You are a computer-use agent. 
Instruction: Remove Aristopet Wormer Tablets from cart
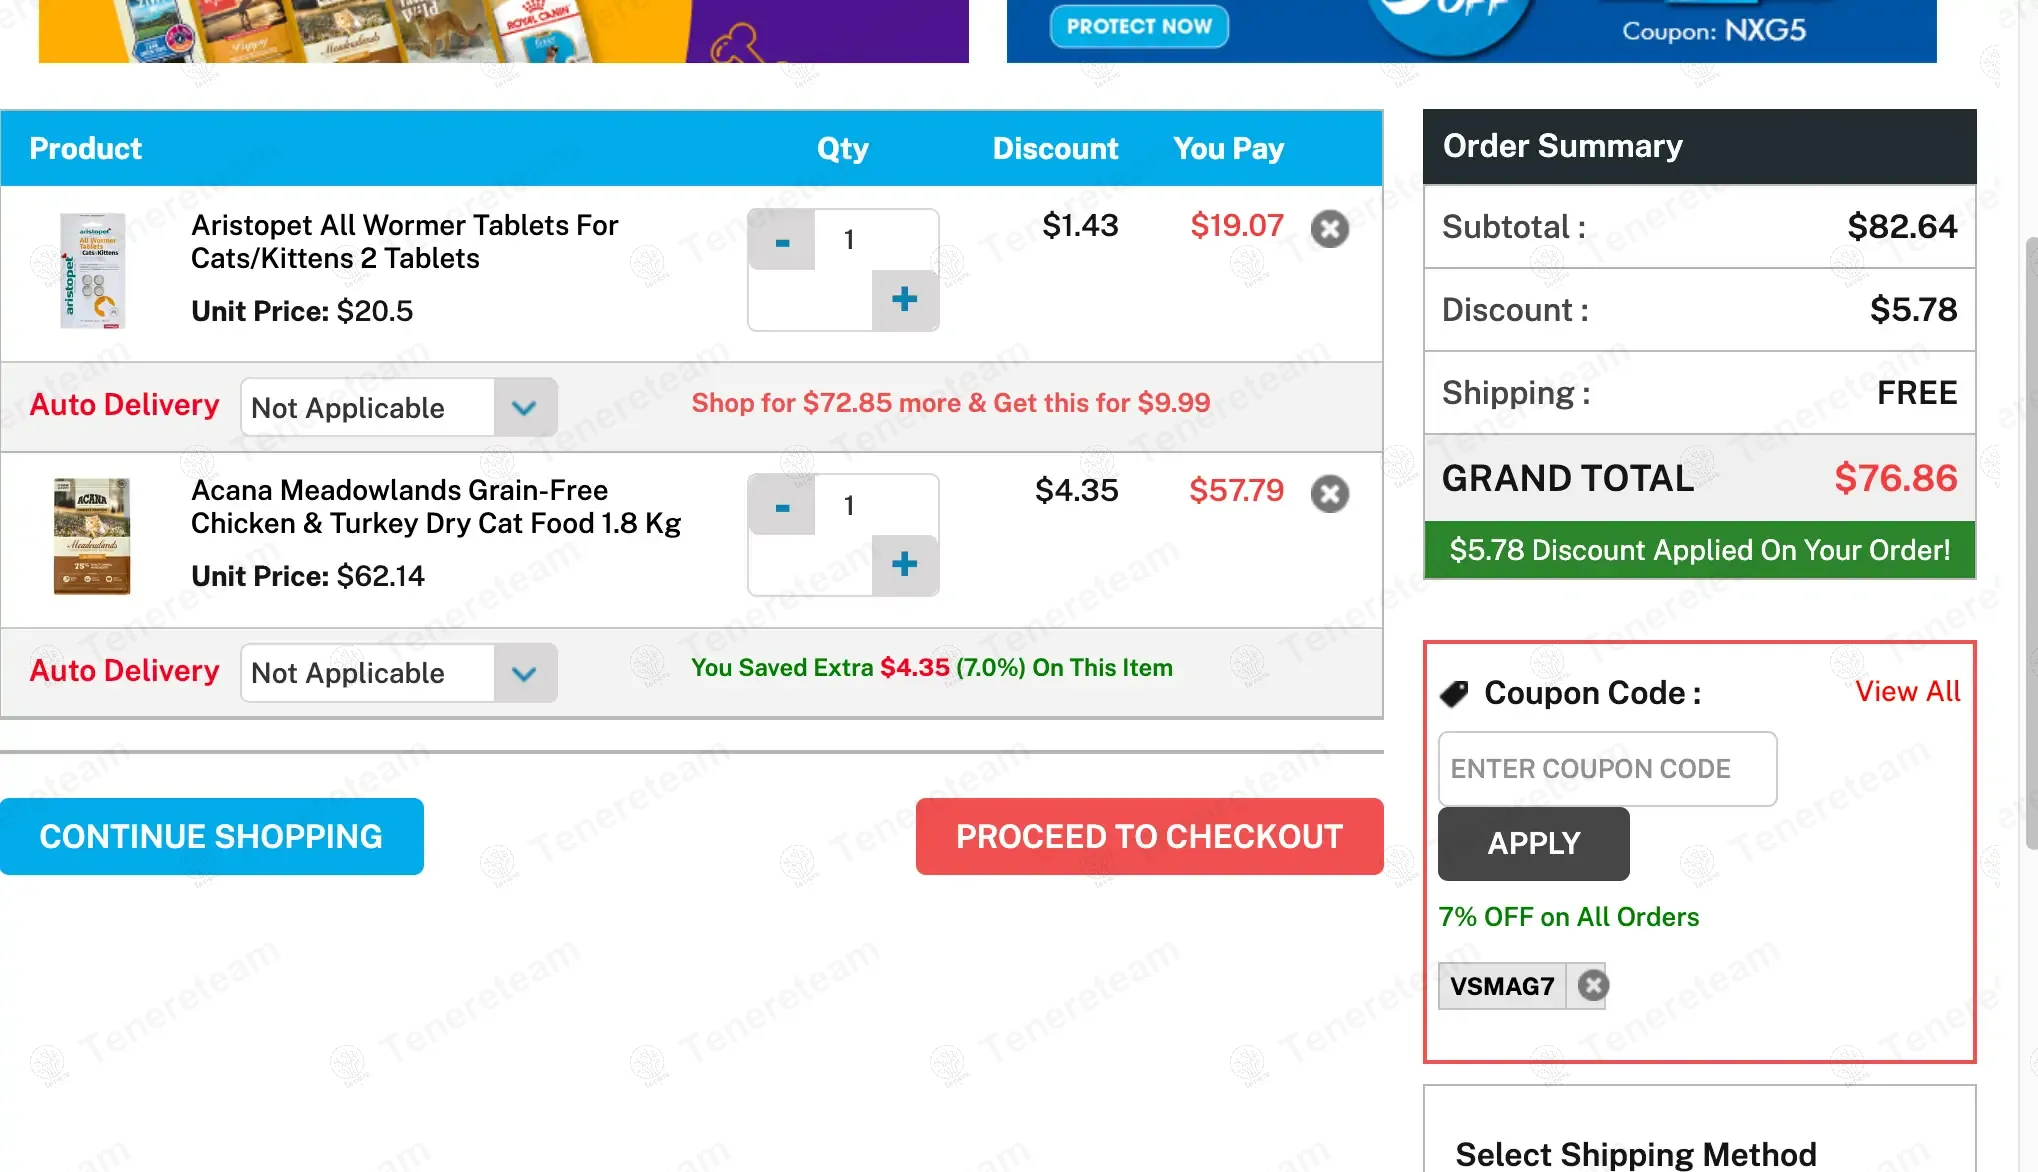point(1329,229)
